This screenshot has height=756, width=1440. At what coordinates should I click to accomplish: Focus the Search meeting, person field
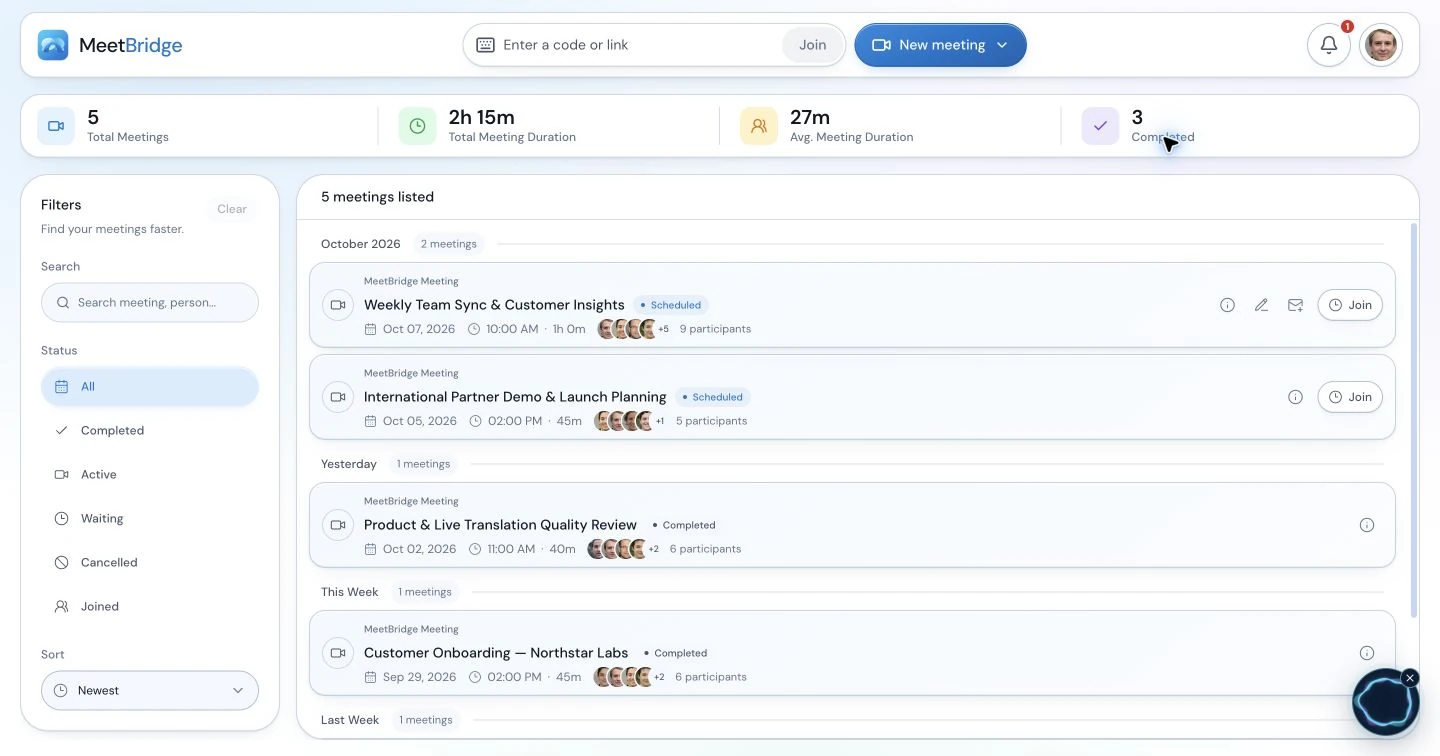[150, 302]
